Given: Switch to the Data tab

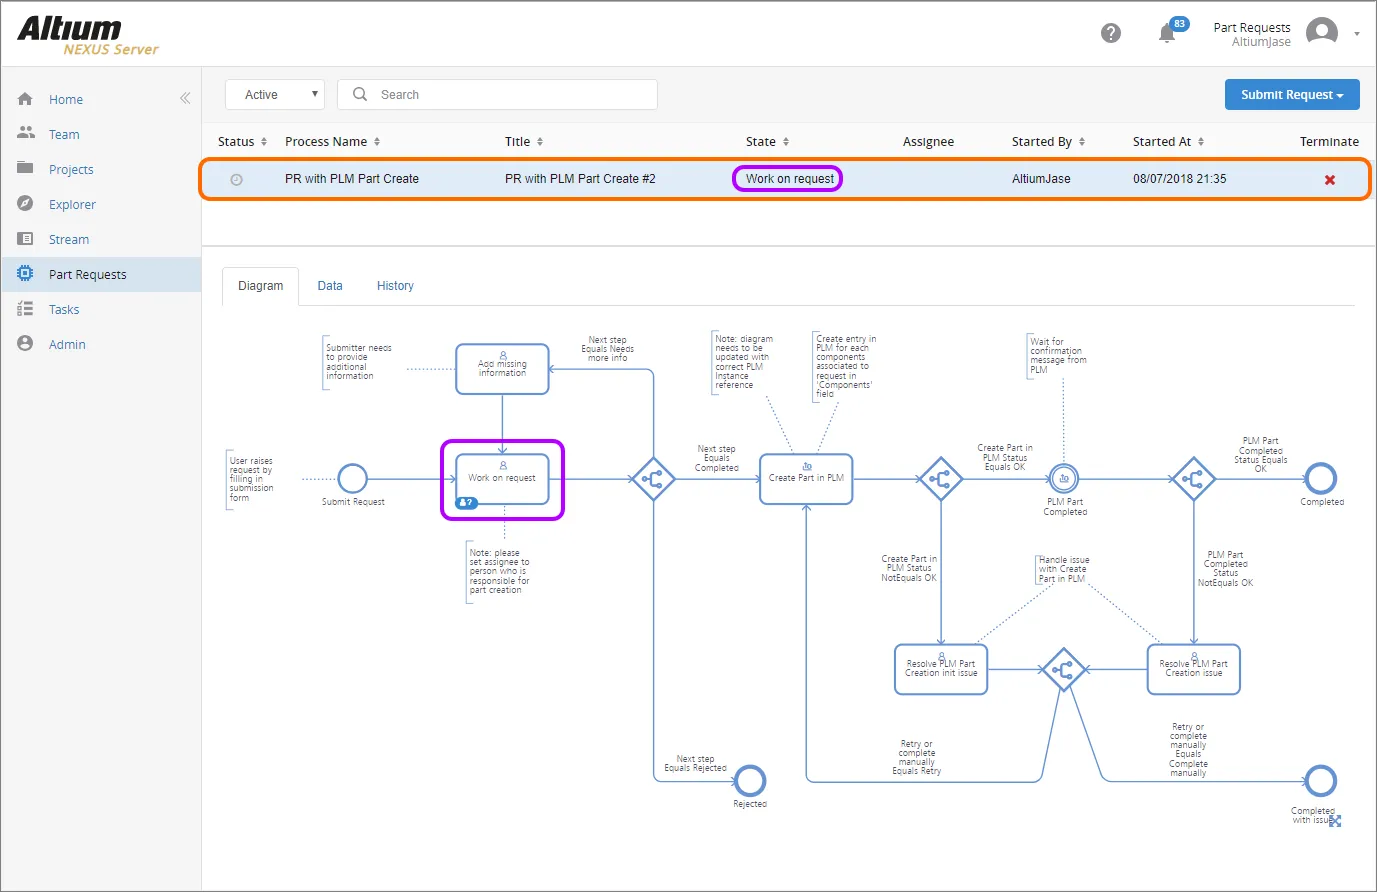Looking at the screenshot, I should 330,286.
